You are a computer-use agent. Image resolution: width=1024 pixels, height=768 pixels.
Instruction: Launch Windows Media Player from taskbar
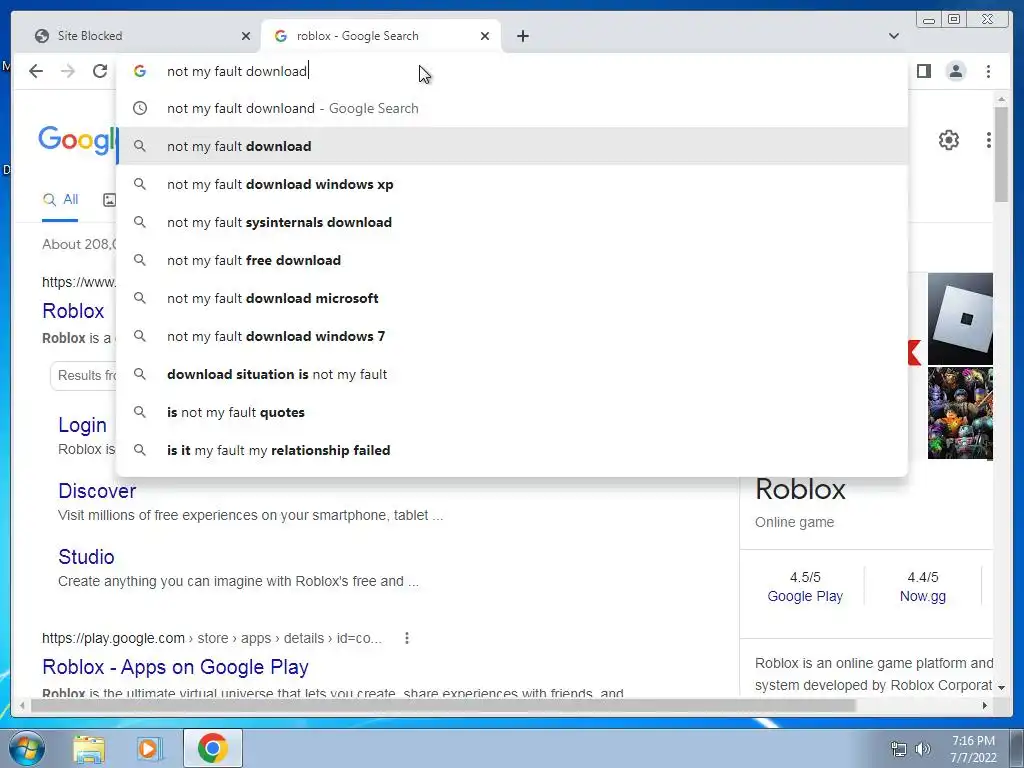(149, 749)
